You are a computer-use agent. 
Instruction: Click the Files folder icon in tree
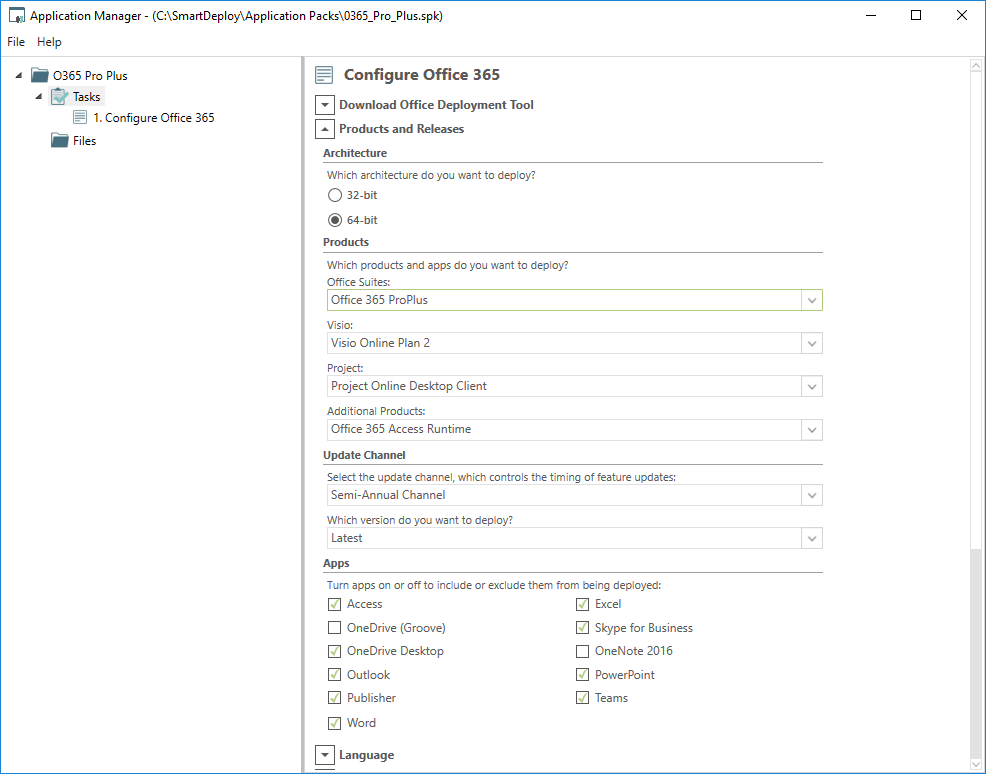60,141
